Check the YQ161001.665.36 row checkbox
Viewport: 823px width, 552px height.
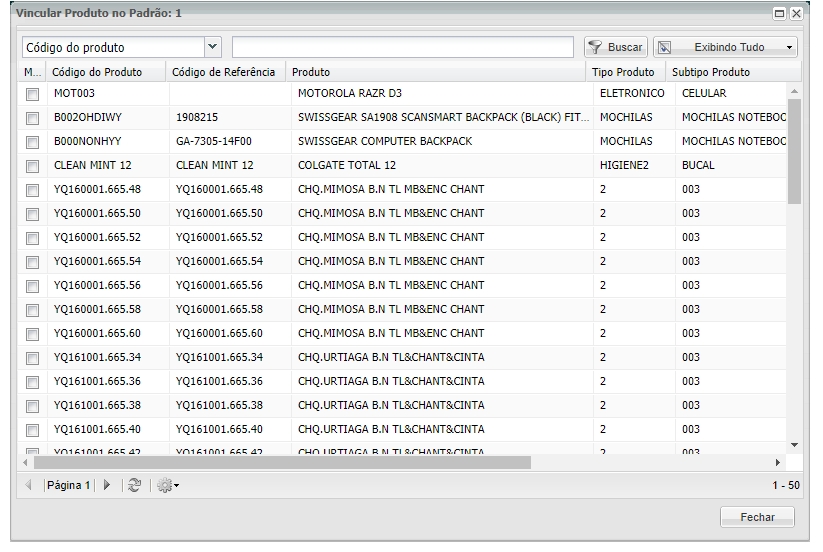click(x=33, y=383)
